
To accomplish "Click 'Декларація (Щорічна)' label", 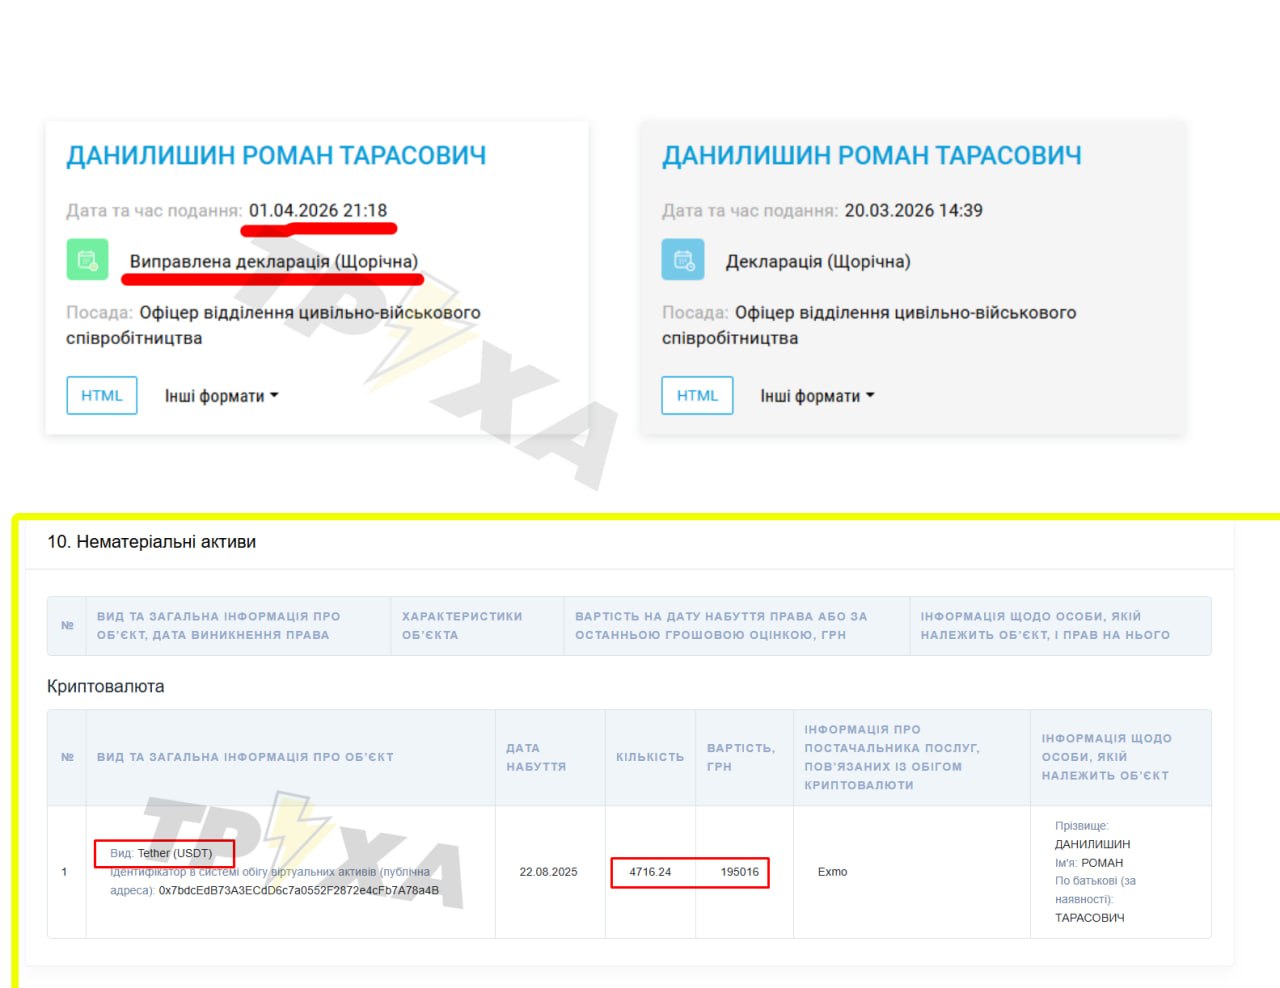I will click(817, 261).
